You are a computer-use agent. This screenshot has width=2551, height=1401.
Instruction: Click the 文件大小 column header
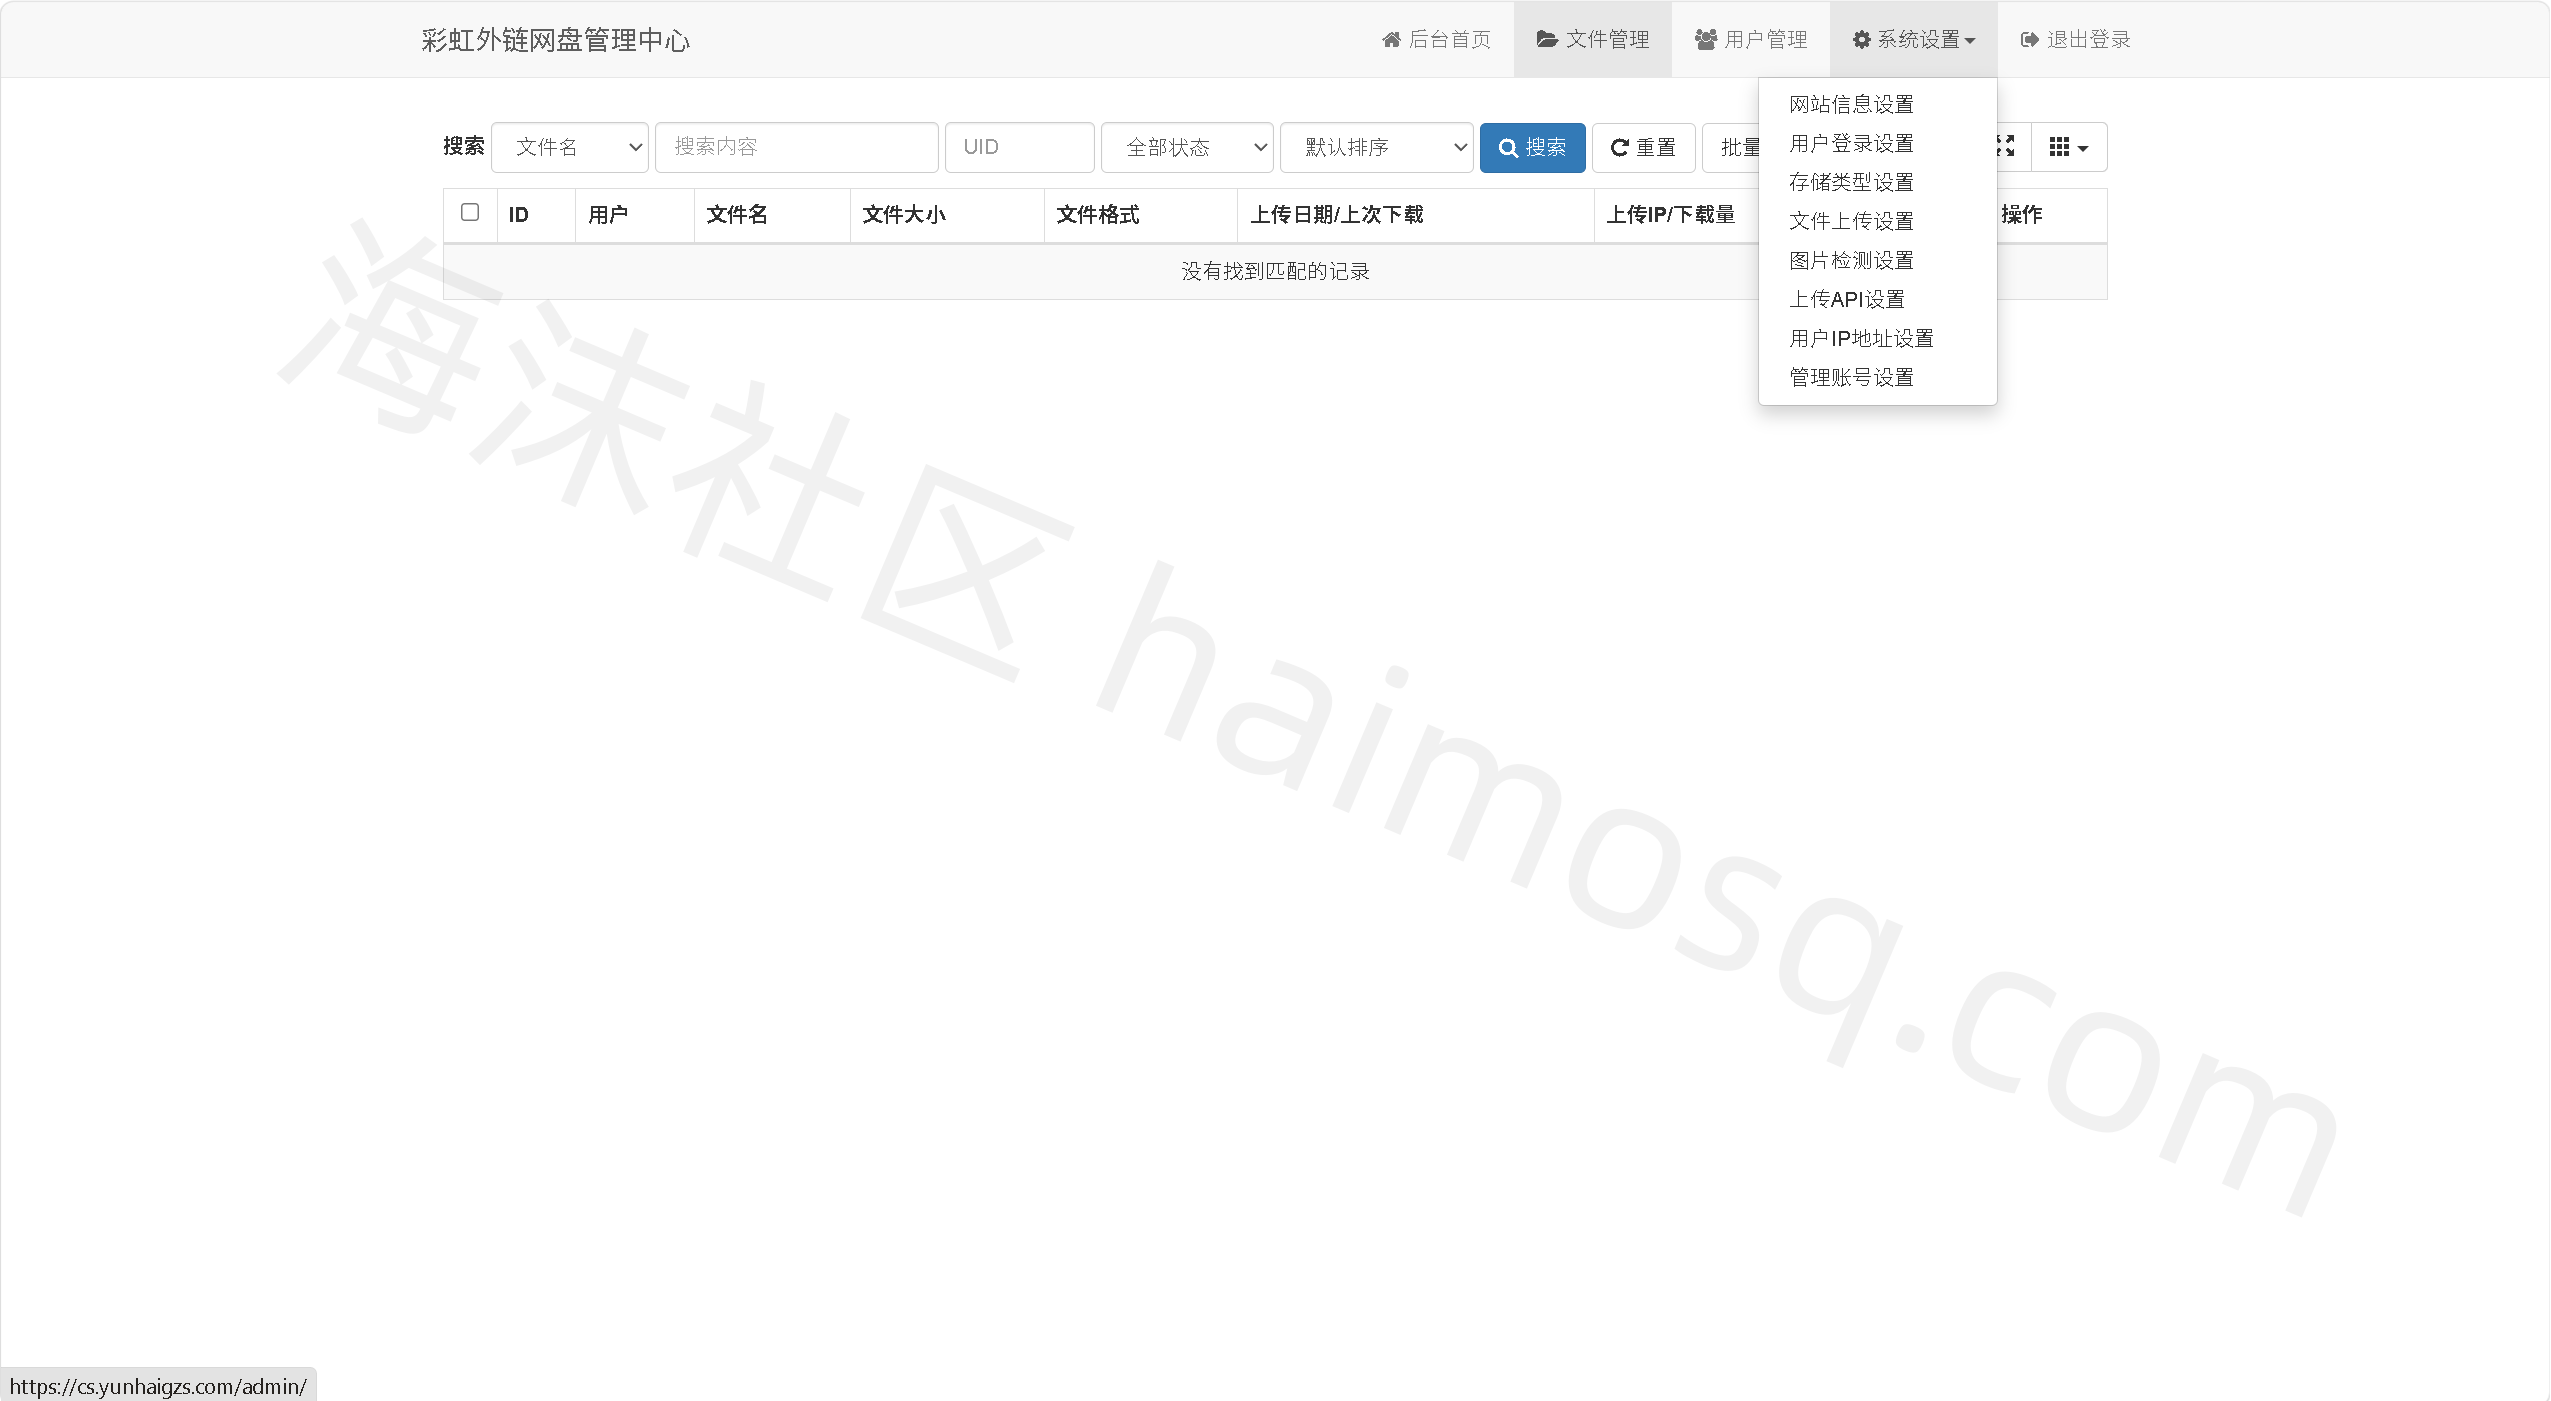(x=947, y=215)
